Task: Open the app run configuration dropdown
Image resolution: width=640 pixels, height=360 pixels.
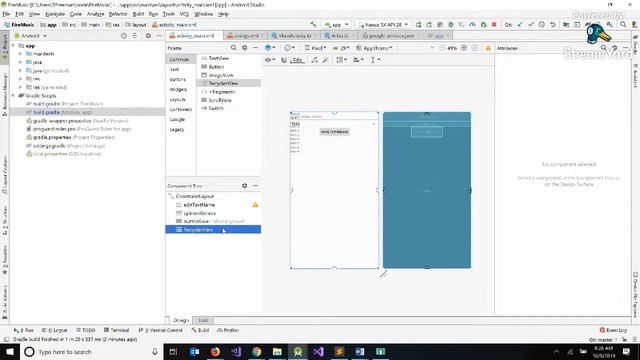Action: [x=336, y=24]
